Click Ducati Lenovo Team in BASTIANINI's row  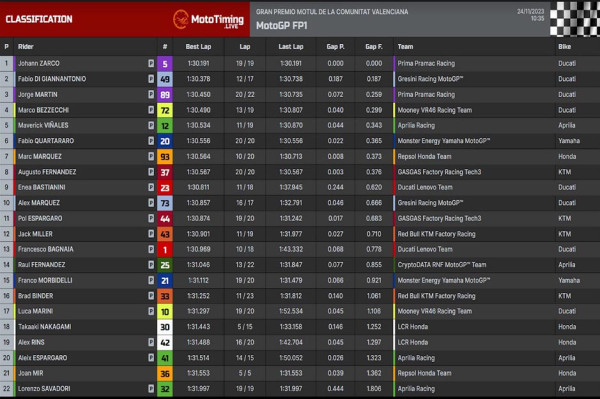(x=425, y=187)
